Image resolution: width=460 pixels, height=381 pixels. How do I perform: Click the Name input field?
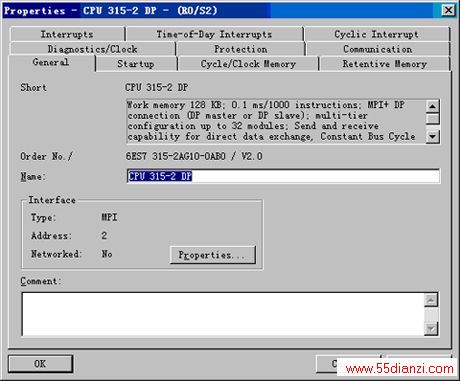tap(283, 176)
